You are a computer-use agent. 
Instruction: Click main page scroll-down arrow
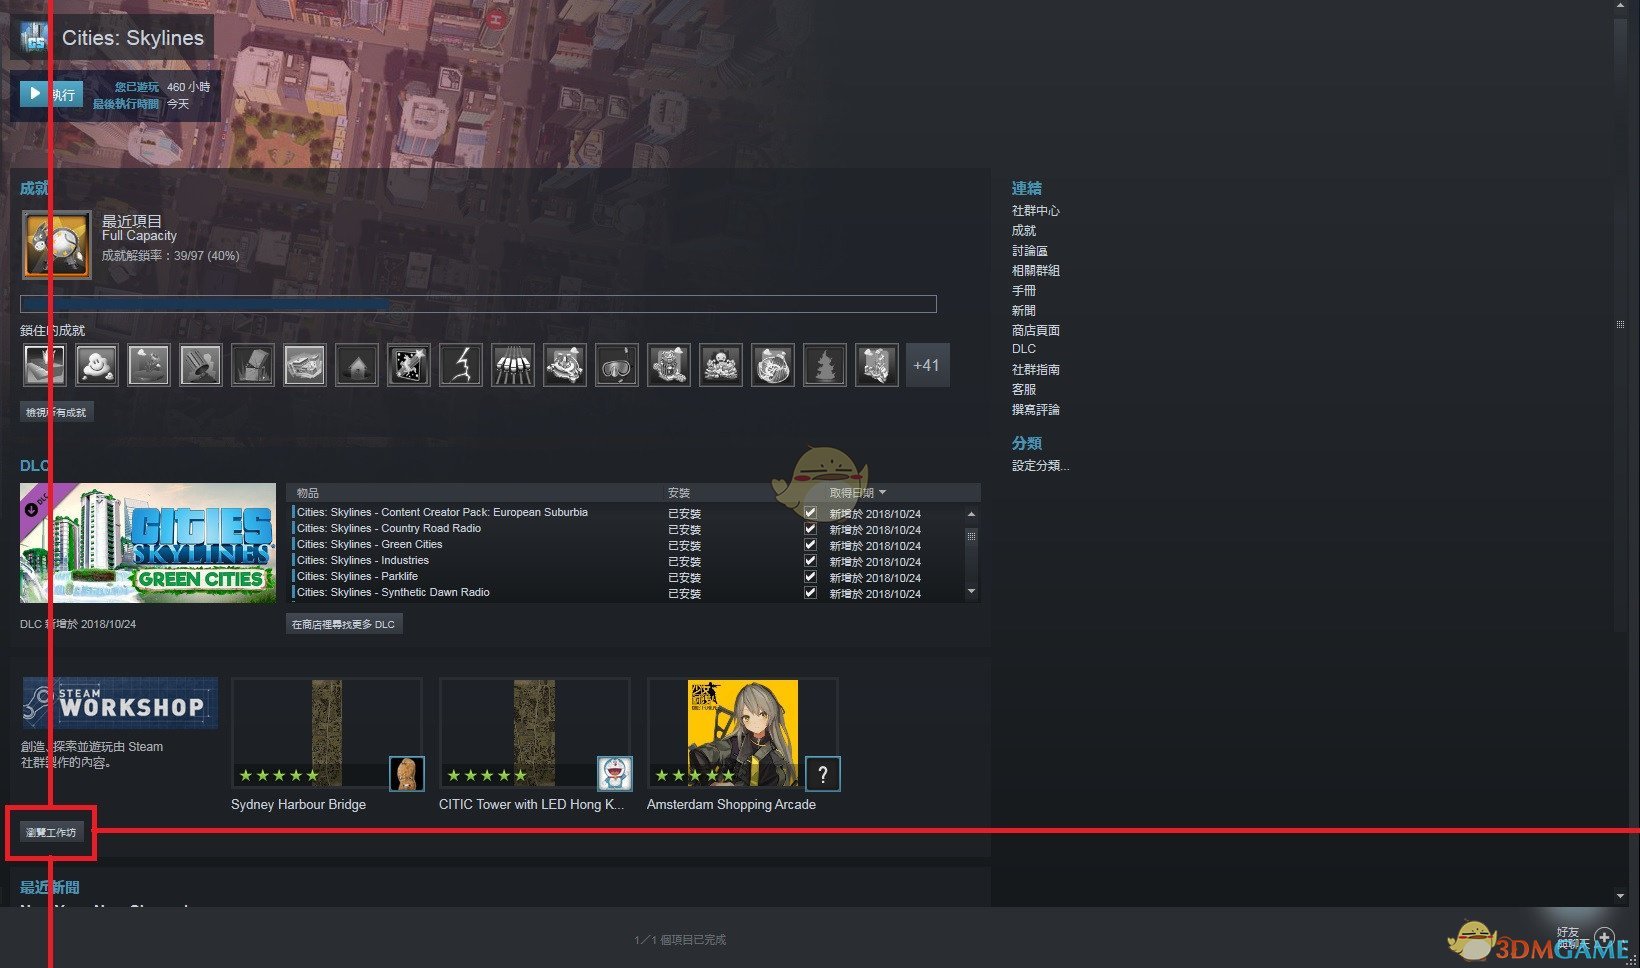point(1620,896)
